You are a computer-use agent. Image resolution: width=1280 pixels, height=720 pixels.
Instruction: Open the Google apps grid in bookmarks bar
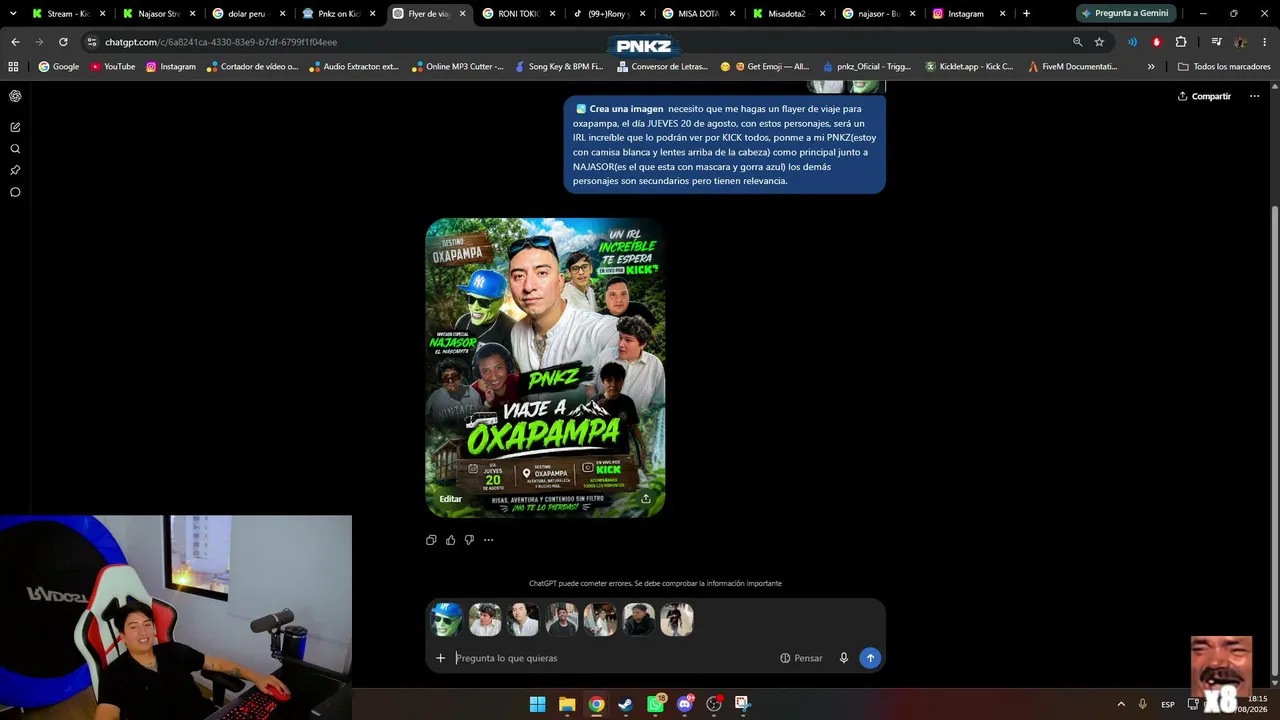[13, 67]
